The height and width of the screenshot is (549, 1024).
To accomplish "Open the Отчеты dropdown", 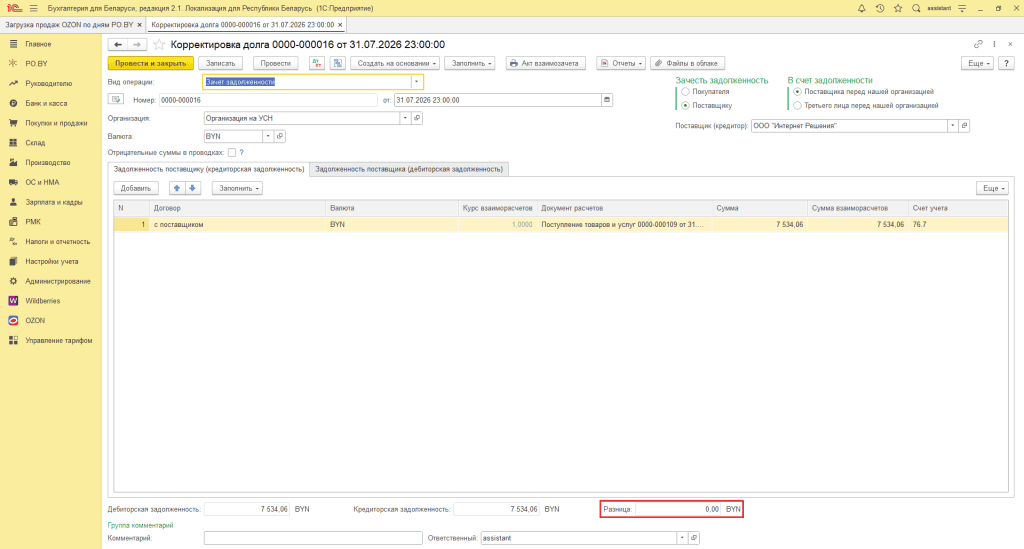I will pos(620,63).
